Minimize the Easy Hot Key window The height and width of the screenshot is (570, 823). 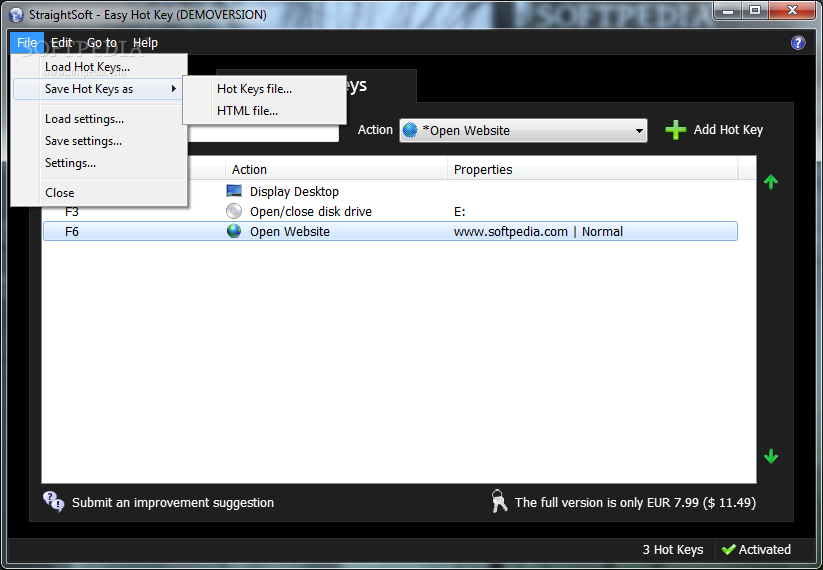click(729, 10)
